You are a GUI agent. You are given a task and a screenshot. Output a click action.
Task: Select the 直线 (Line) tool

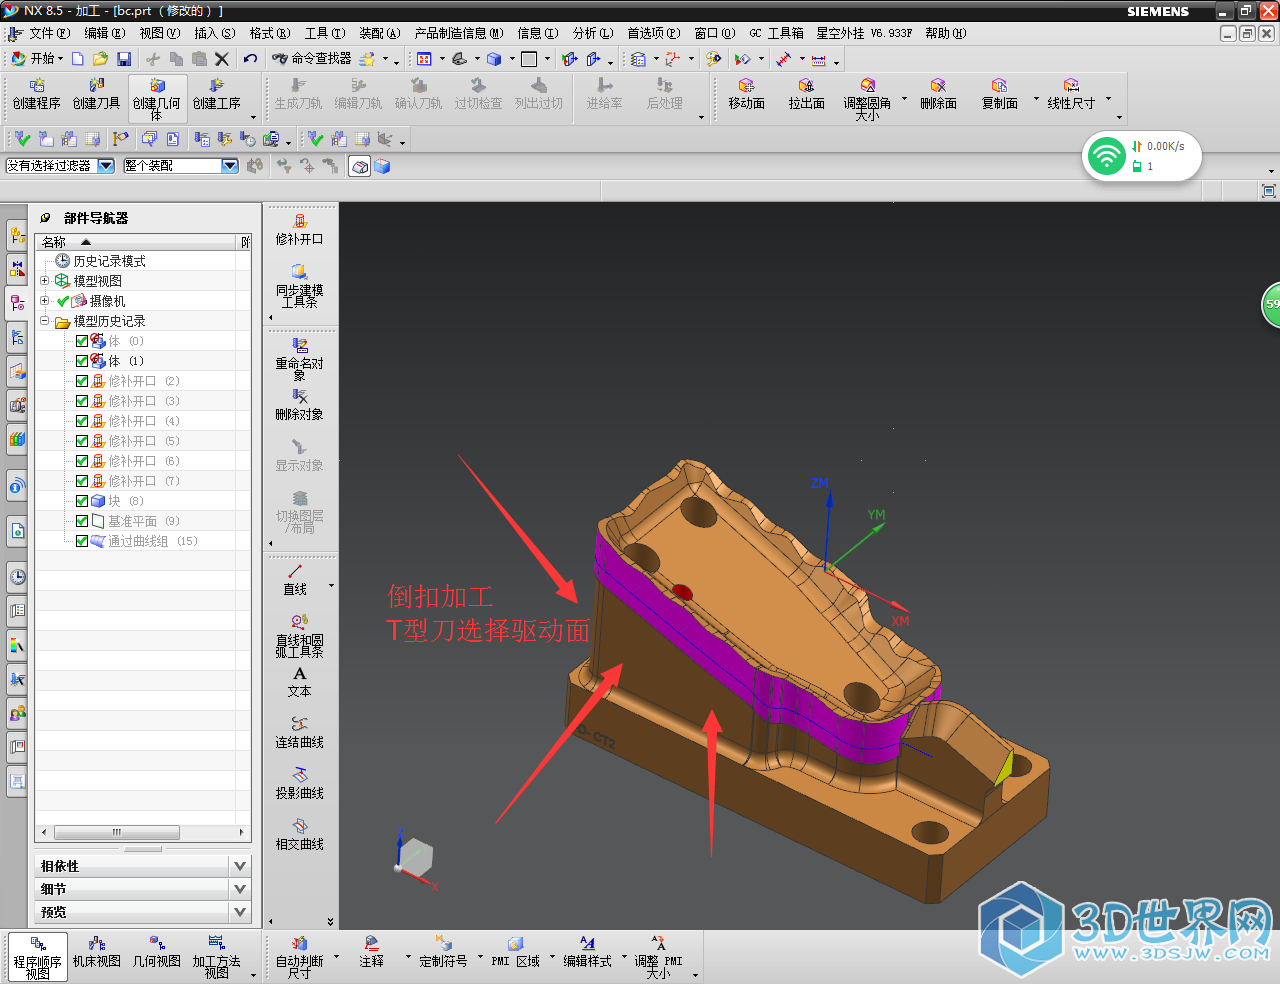tap(295, 580)
